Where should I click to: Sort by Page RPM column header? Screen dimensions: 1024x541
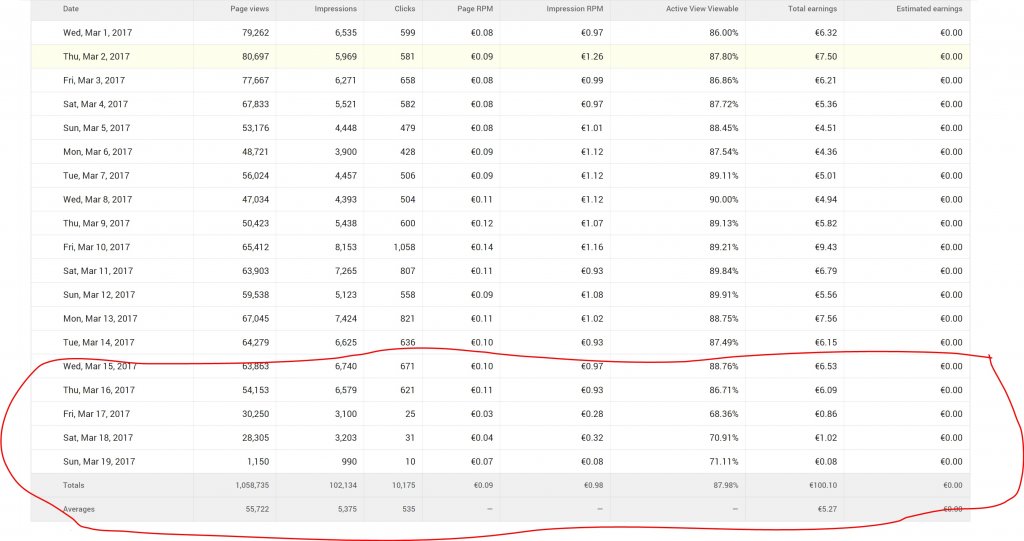pos(476,8)
